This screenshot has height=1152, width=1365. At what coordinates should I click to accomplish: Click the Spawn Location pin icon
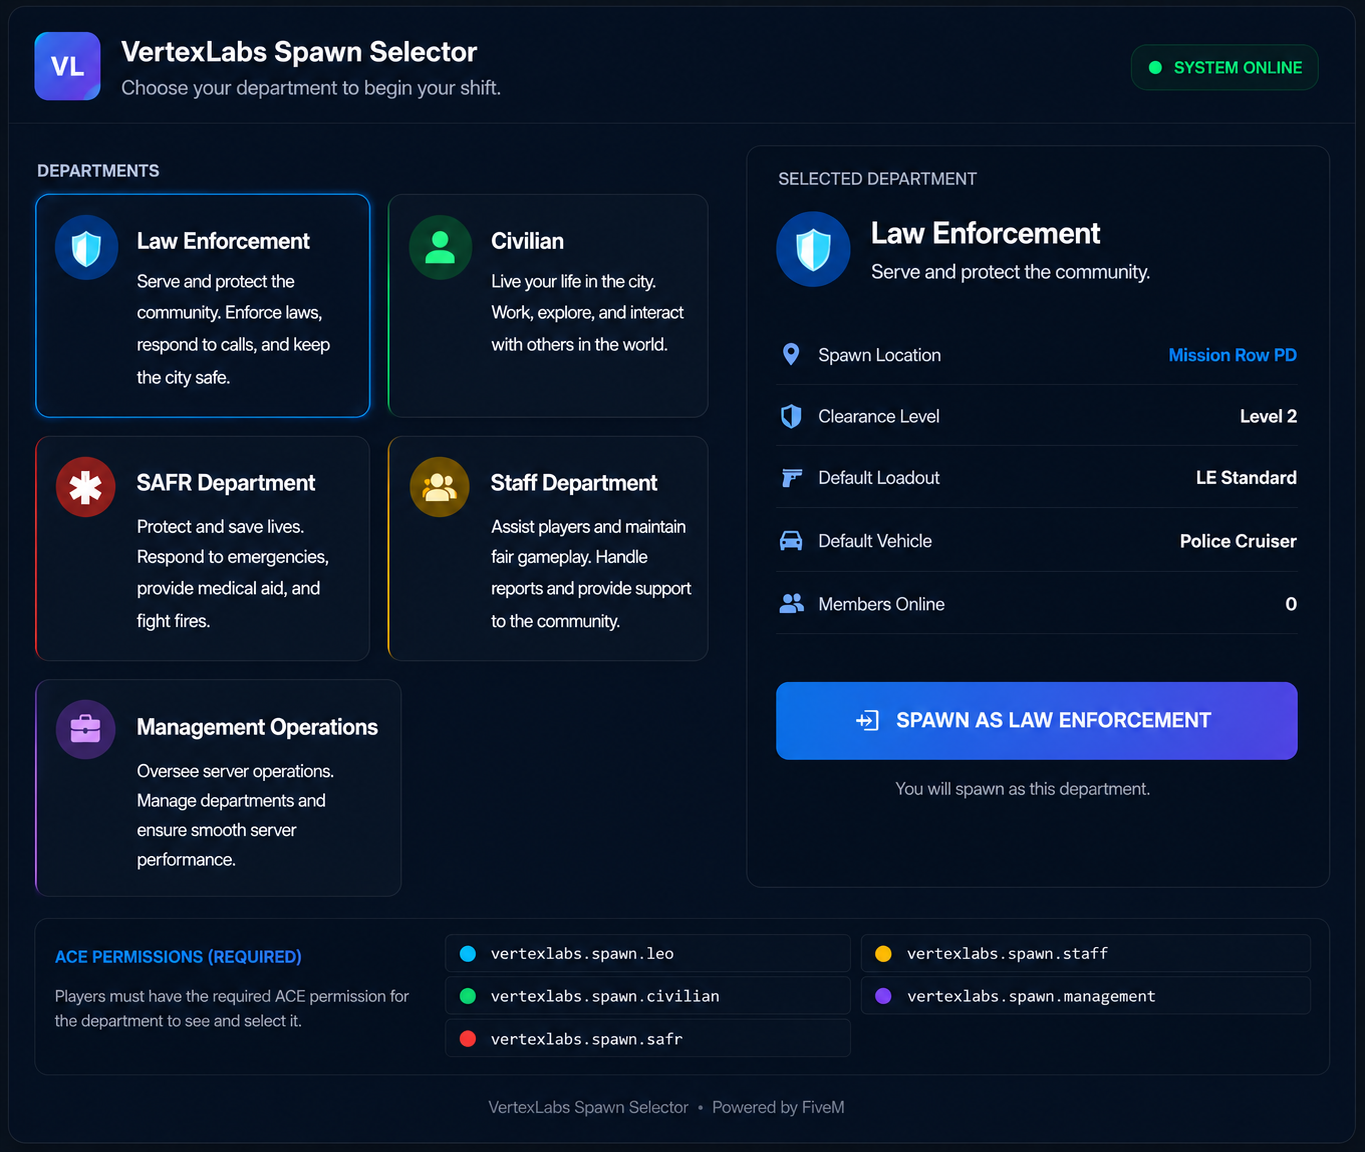(791, 354)
